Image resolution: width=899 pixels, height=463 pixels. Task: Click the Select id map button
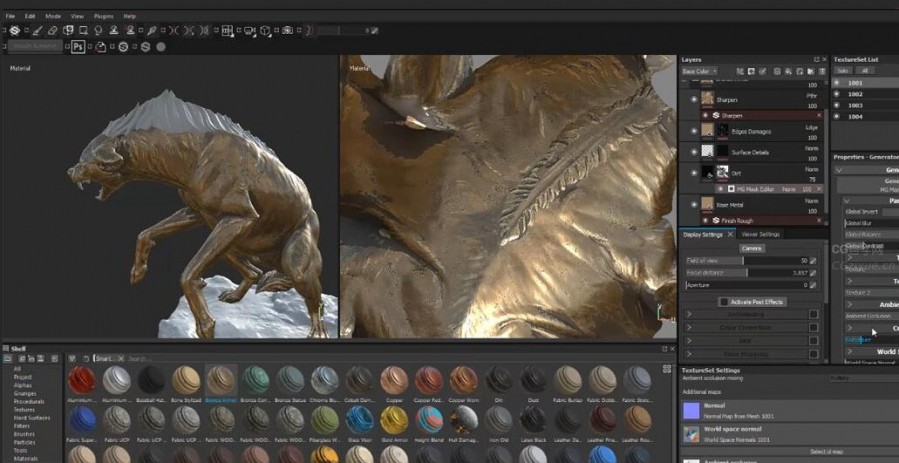826,452
